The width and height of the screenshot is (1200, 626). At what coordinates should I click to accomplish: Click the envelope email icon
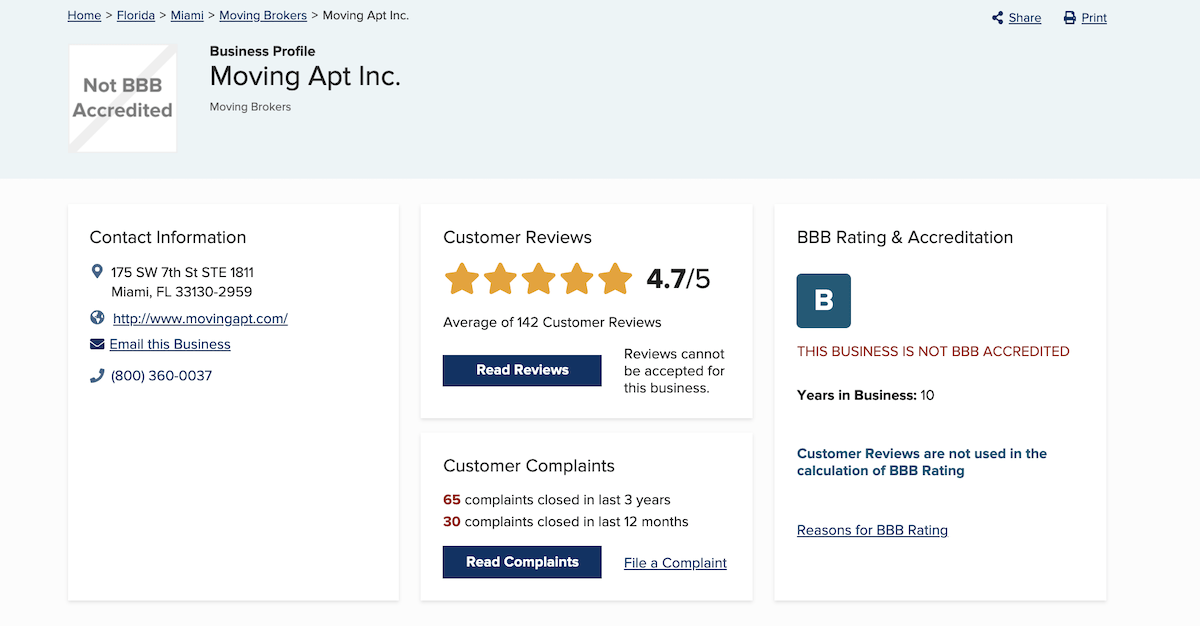tap(97, 344)
